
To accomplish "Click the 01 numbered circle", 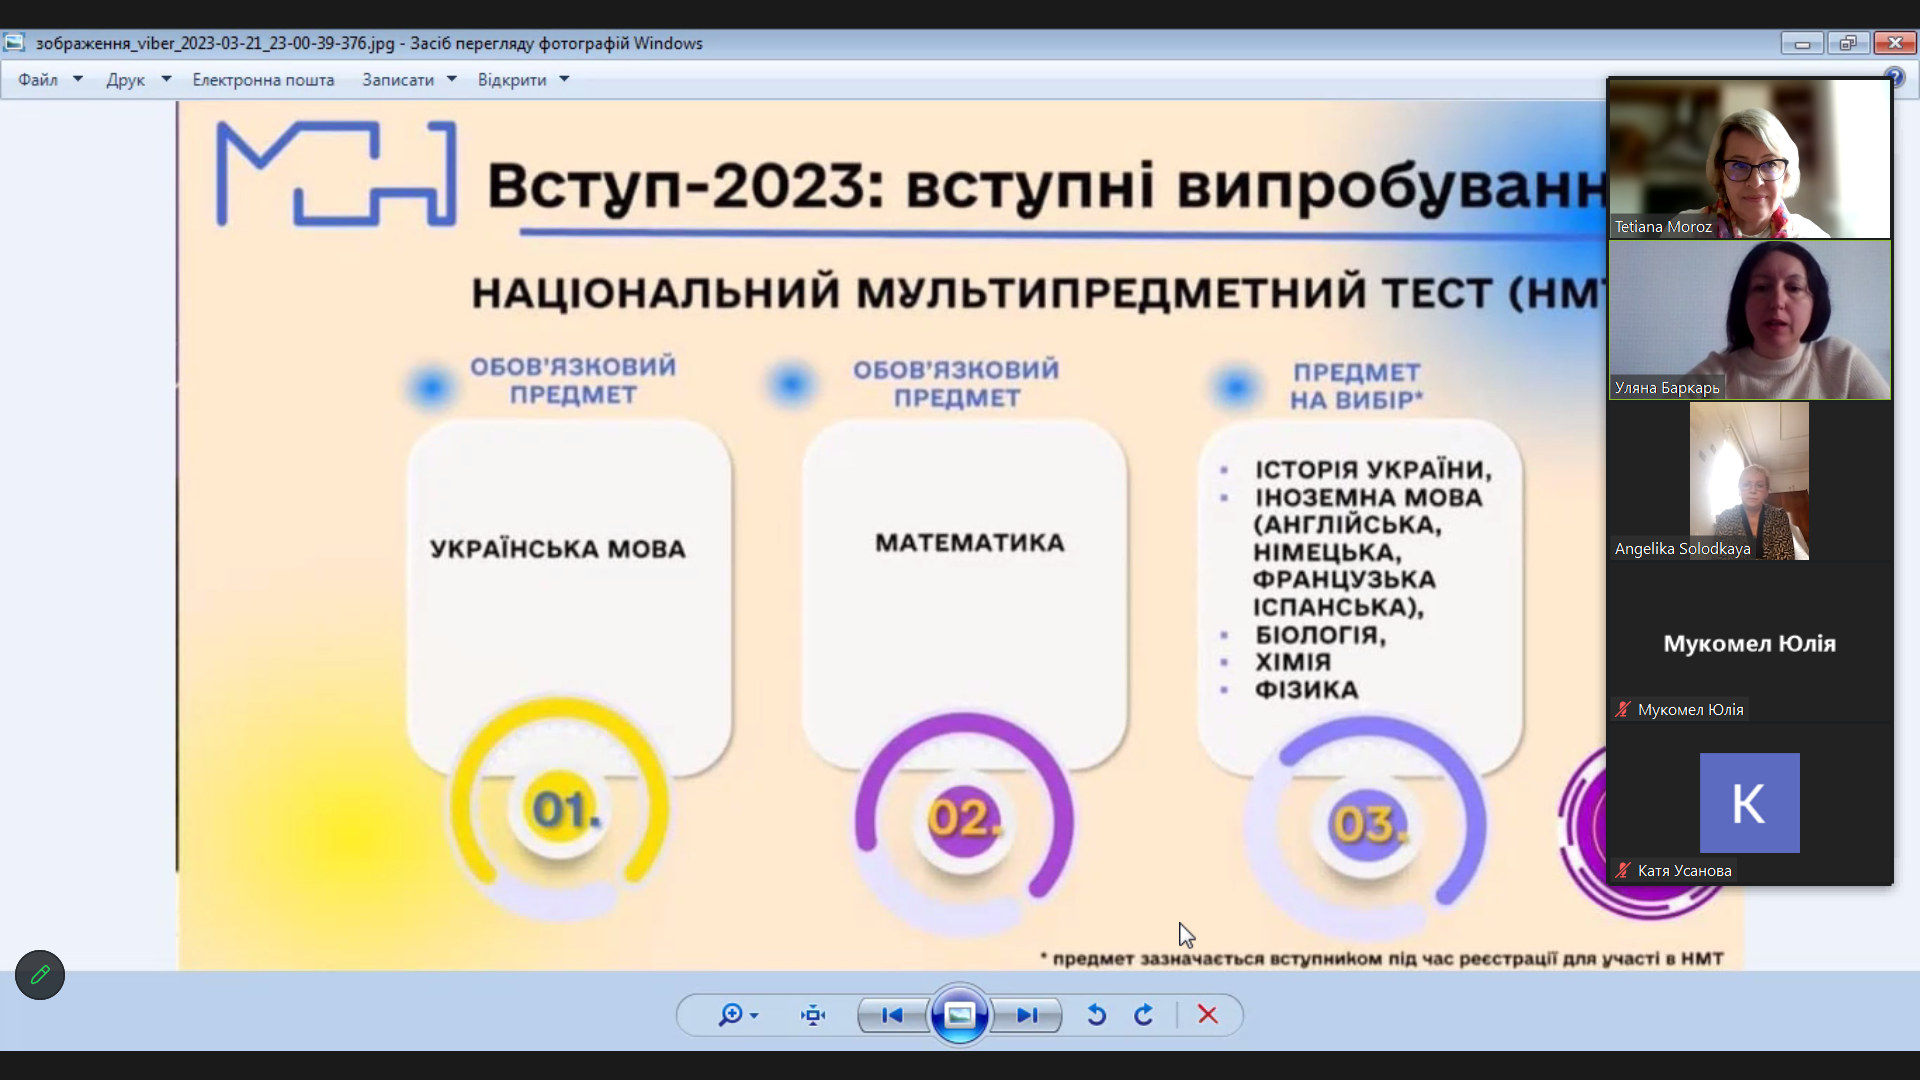I will pos(560,808).
